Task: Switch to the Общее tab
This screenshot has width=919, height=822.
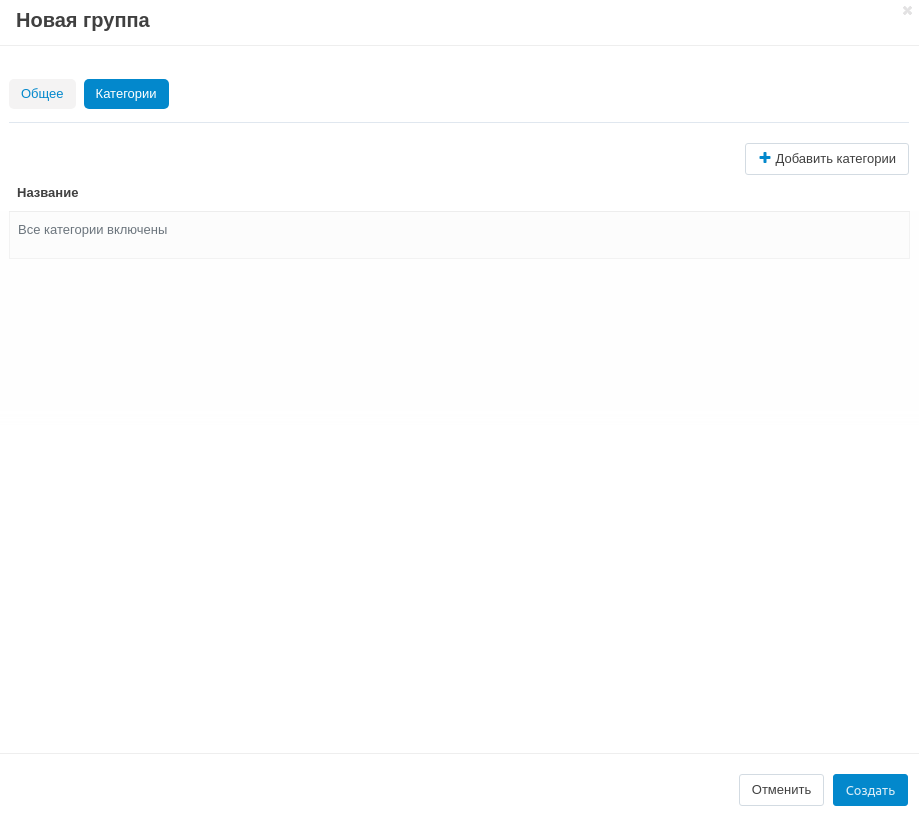Action: point(42,94)
